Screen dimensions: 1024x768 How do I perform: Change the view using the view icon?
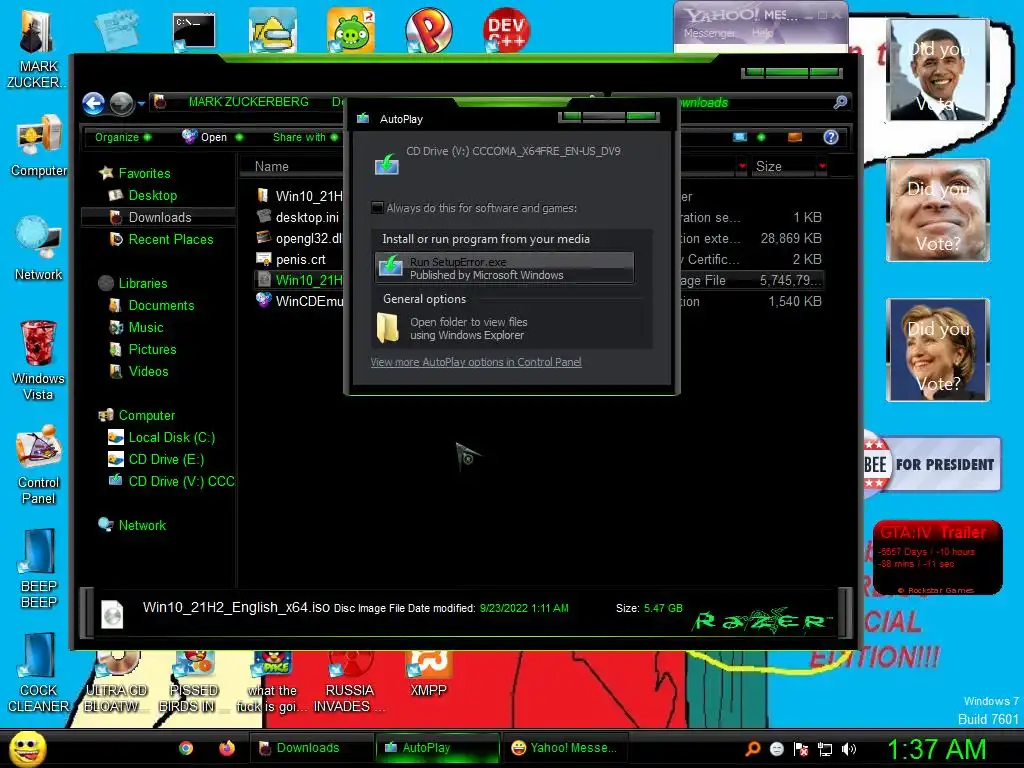tap(740, 137)
